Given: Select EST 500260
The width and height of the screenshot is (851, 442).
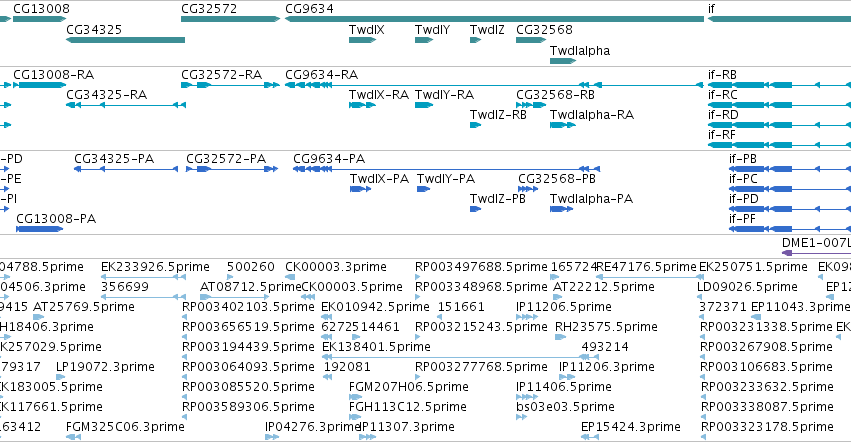Looking at the screenshot, I should tap(251, 267).
